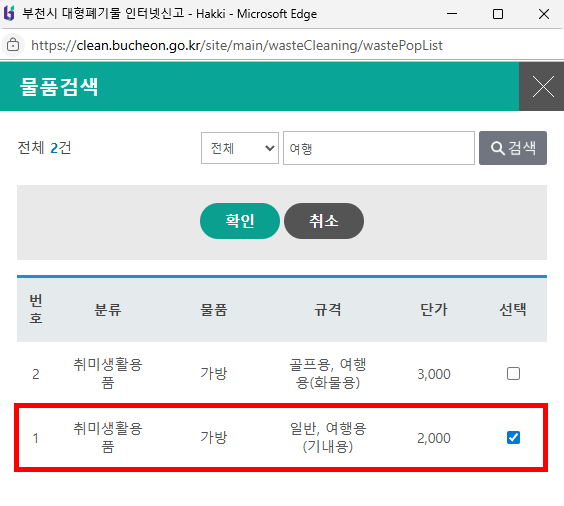Click the Hakki app icon in title bar
Screen dimensions: 564x506
click(9, 14)
